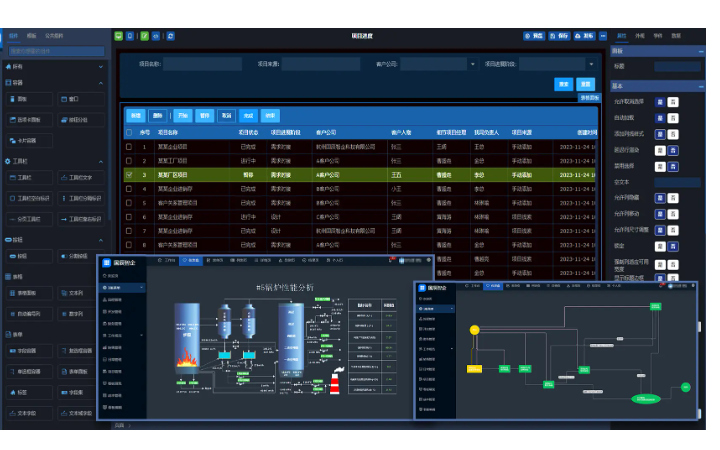Image resolution: width=720 pixels, height=450 pixels.
Task: Focus the 标题 property input field
Action: [x=677, y=67]
